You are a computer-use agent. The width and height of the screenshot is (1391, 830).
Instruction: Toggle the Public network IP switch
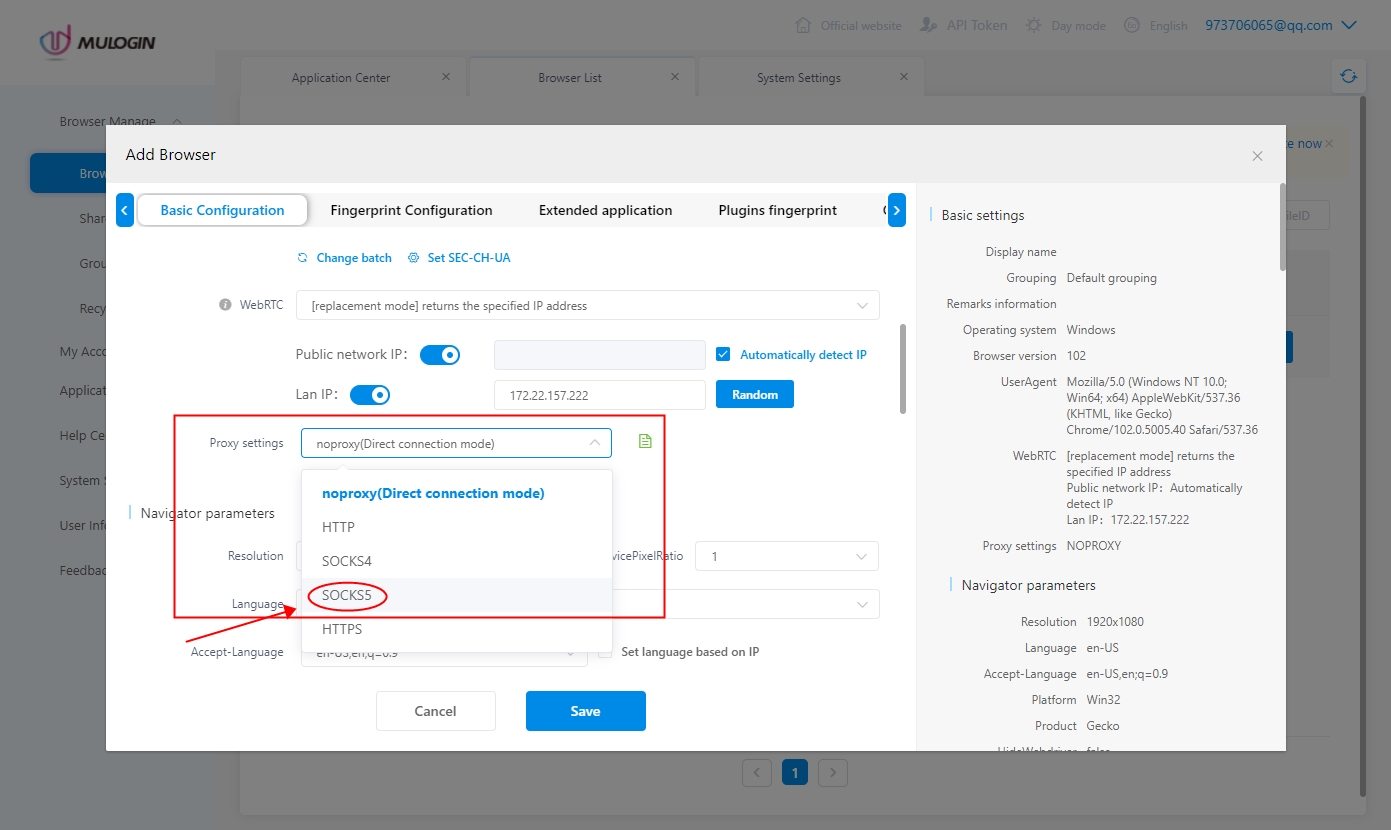pyautogui.click(x=440, y=355)
